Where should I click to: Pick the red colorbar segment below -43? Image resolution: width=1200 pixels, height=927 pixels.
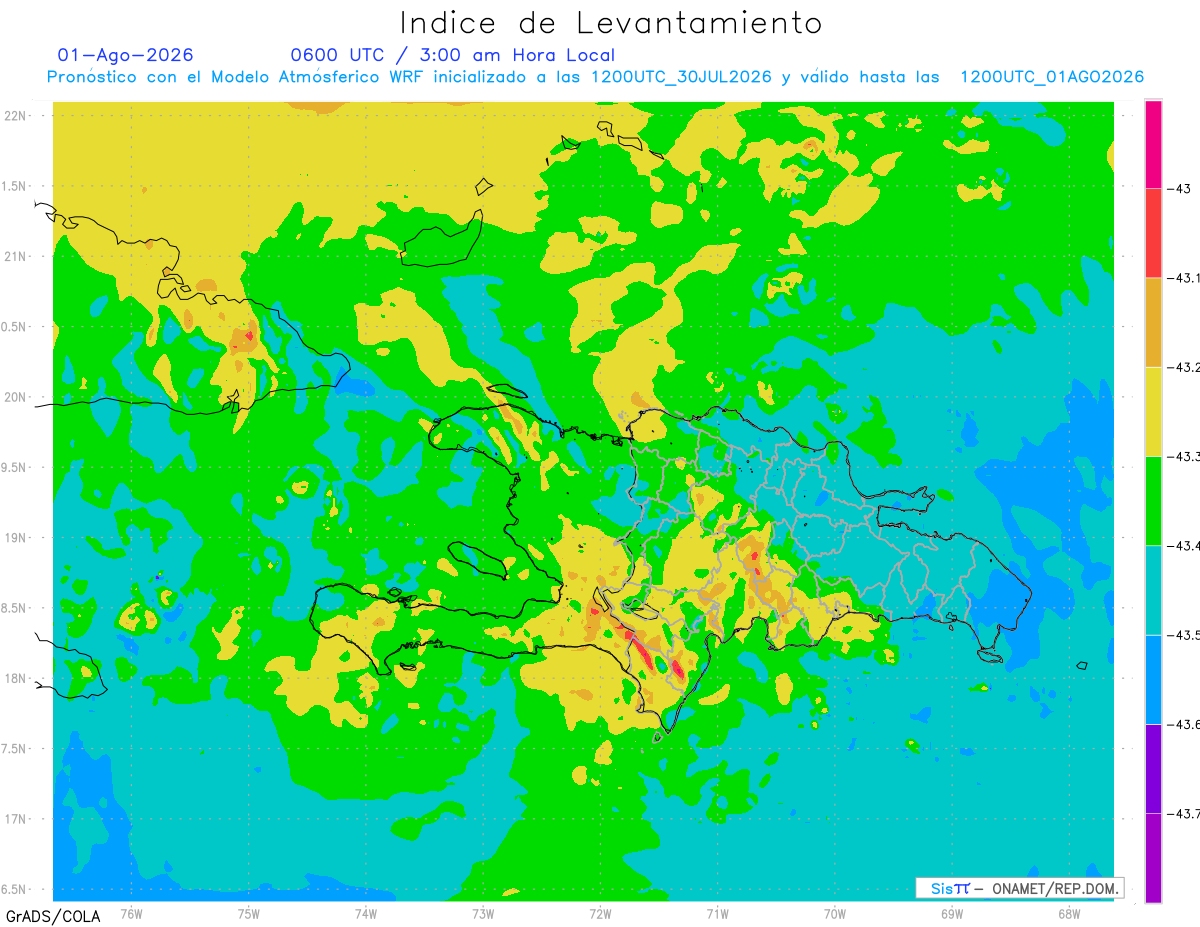[1153, 233]
